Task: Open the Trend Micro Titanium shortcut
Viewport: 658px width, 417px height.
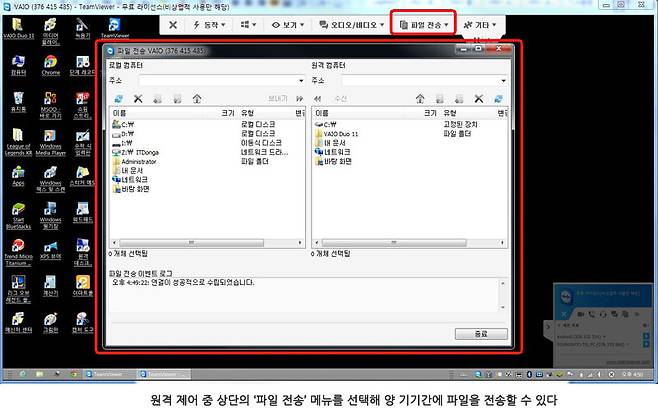Action: click(x=18, y=253)
